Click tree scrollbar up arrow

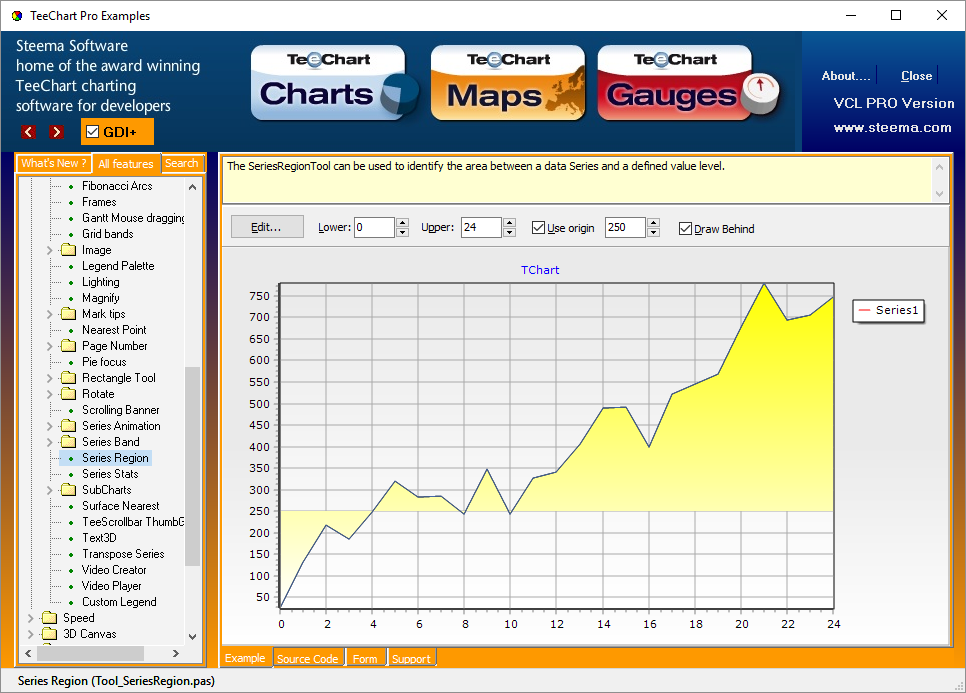coord(193,187)
